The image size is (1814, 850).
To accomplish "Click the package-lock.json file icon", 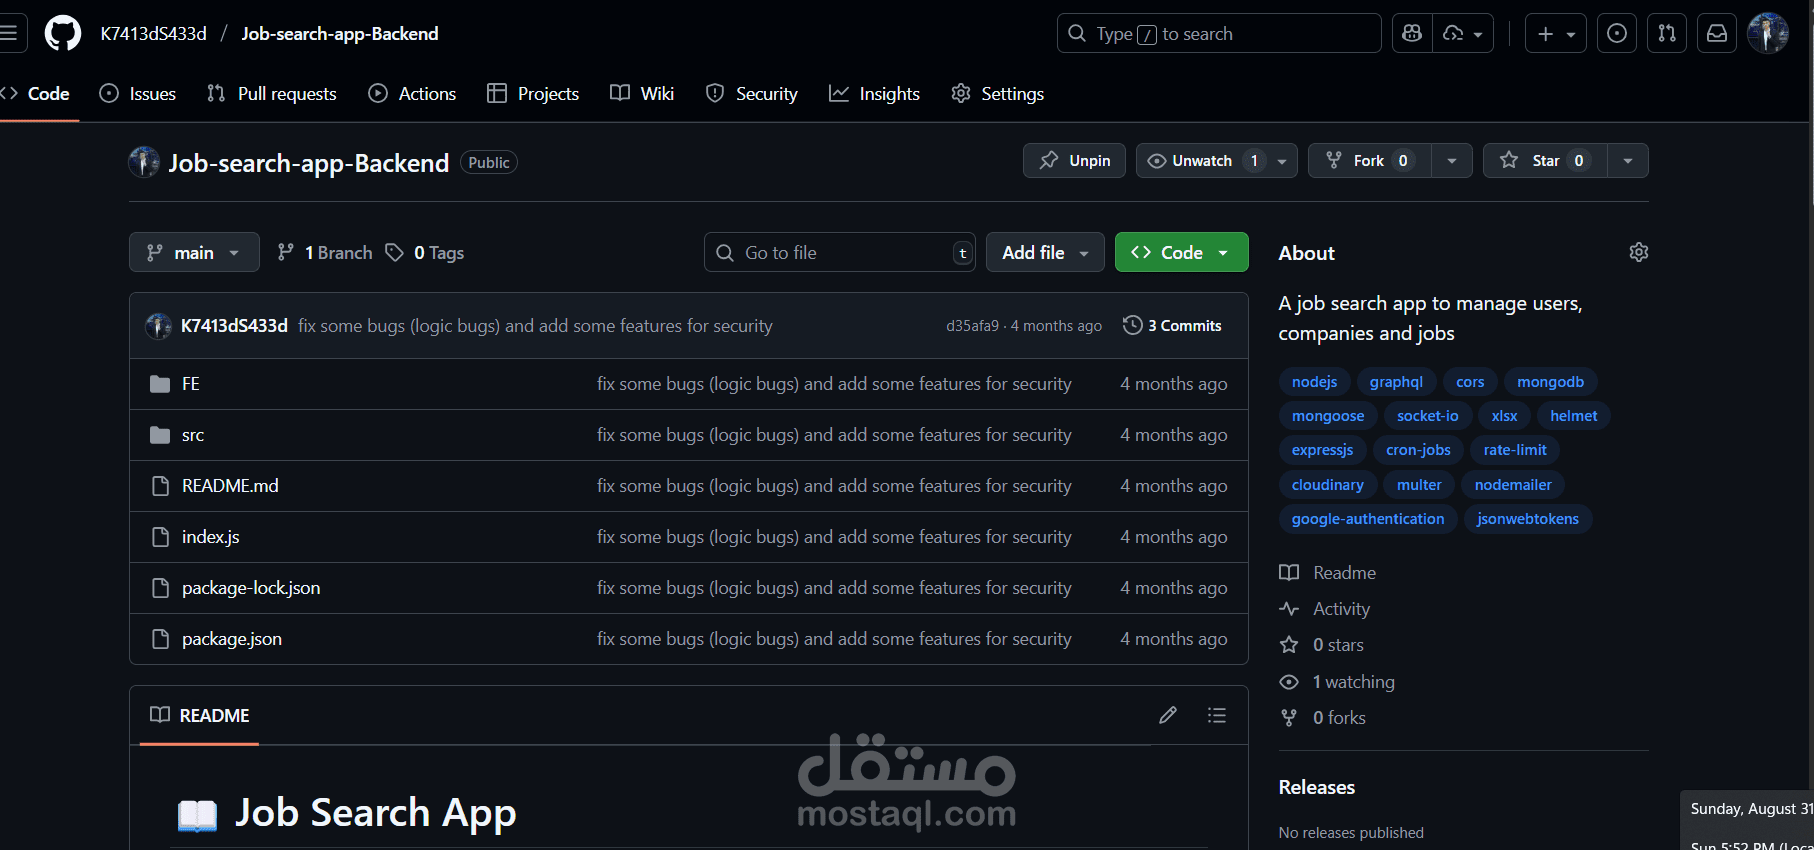I will click(x=160, y=588).
